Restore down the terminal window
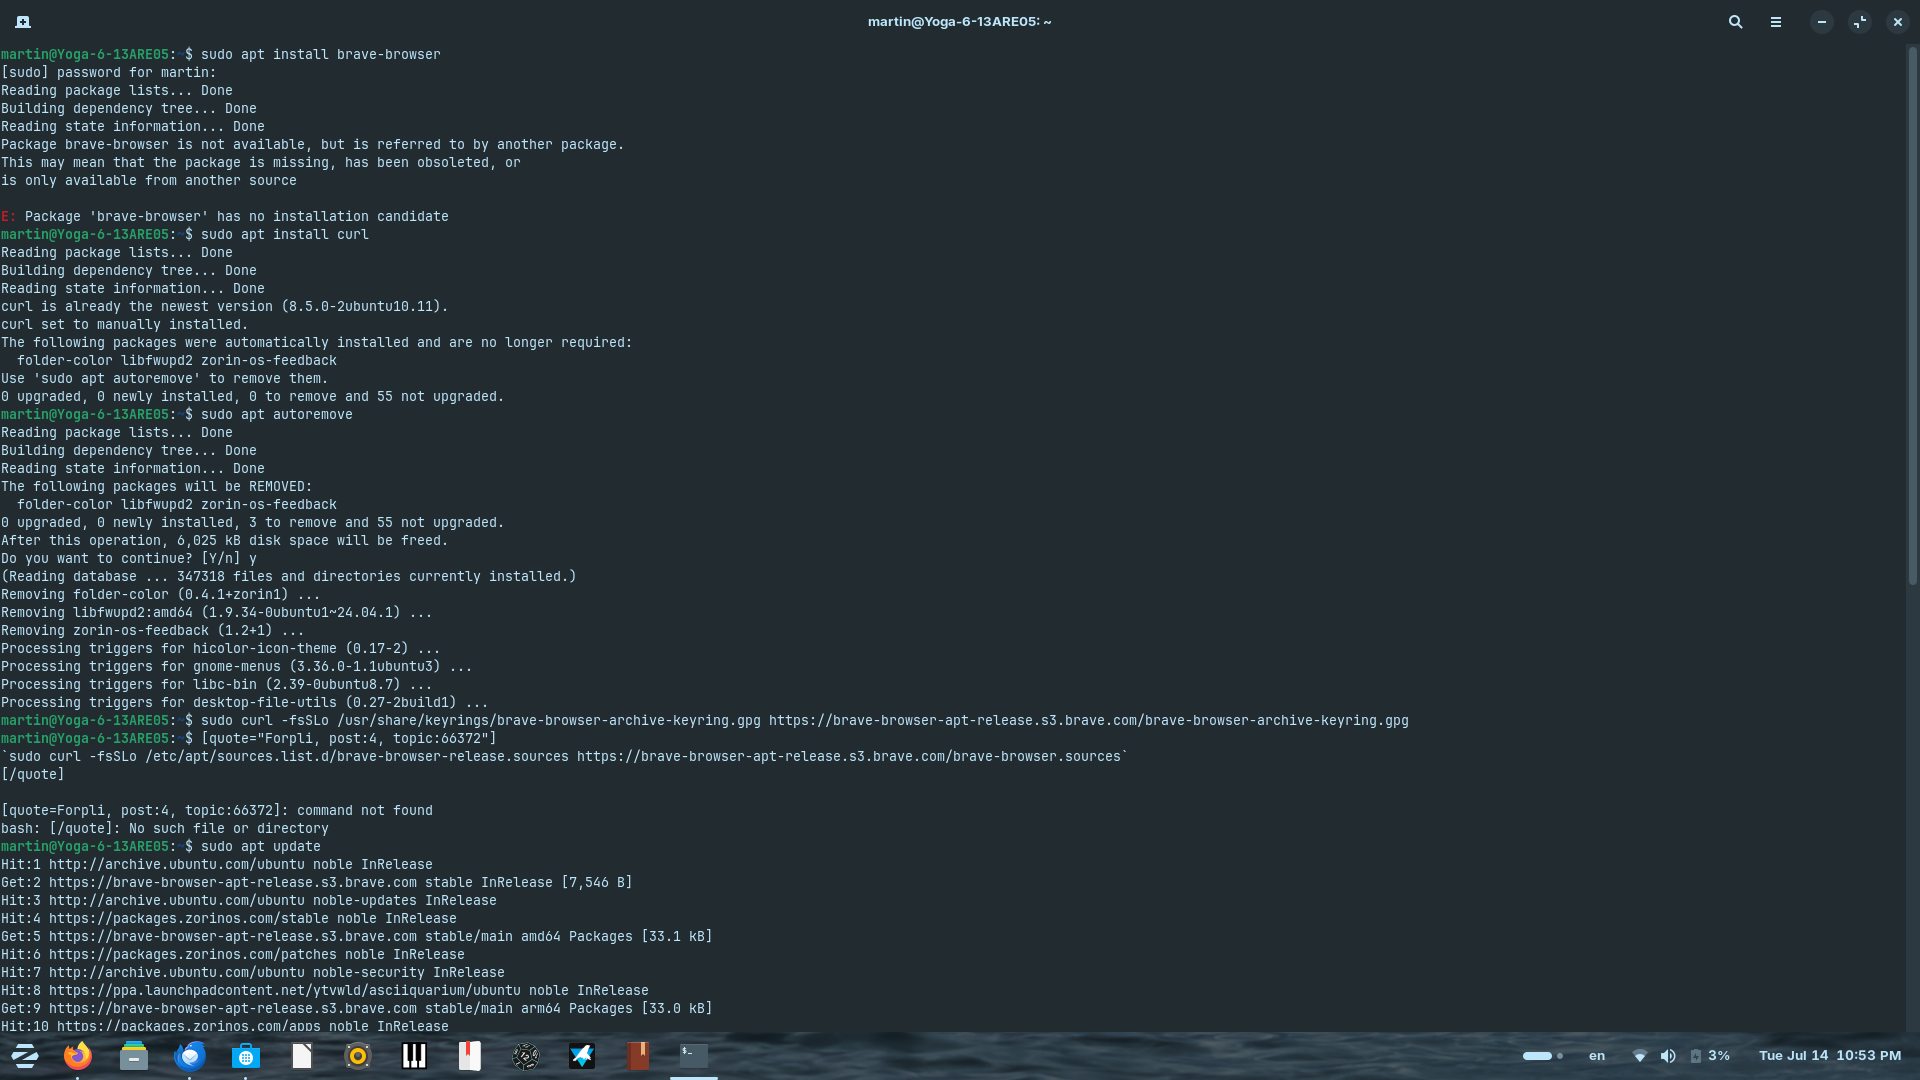The image size is (1920, 1080). (x=1860, y=21)
